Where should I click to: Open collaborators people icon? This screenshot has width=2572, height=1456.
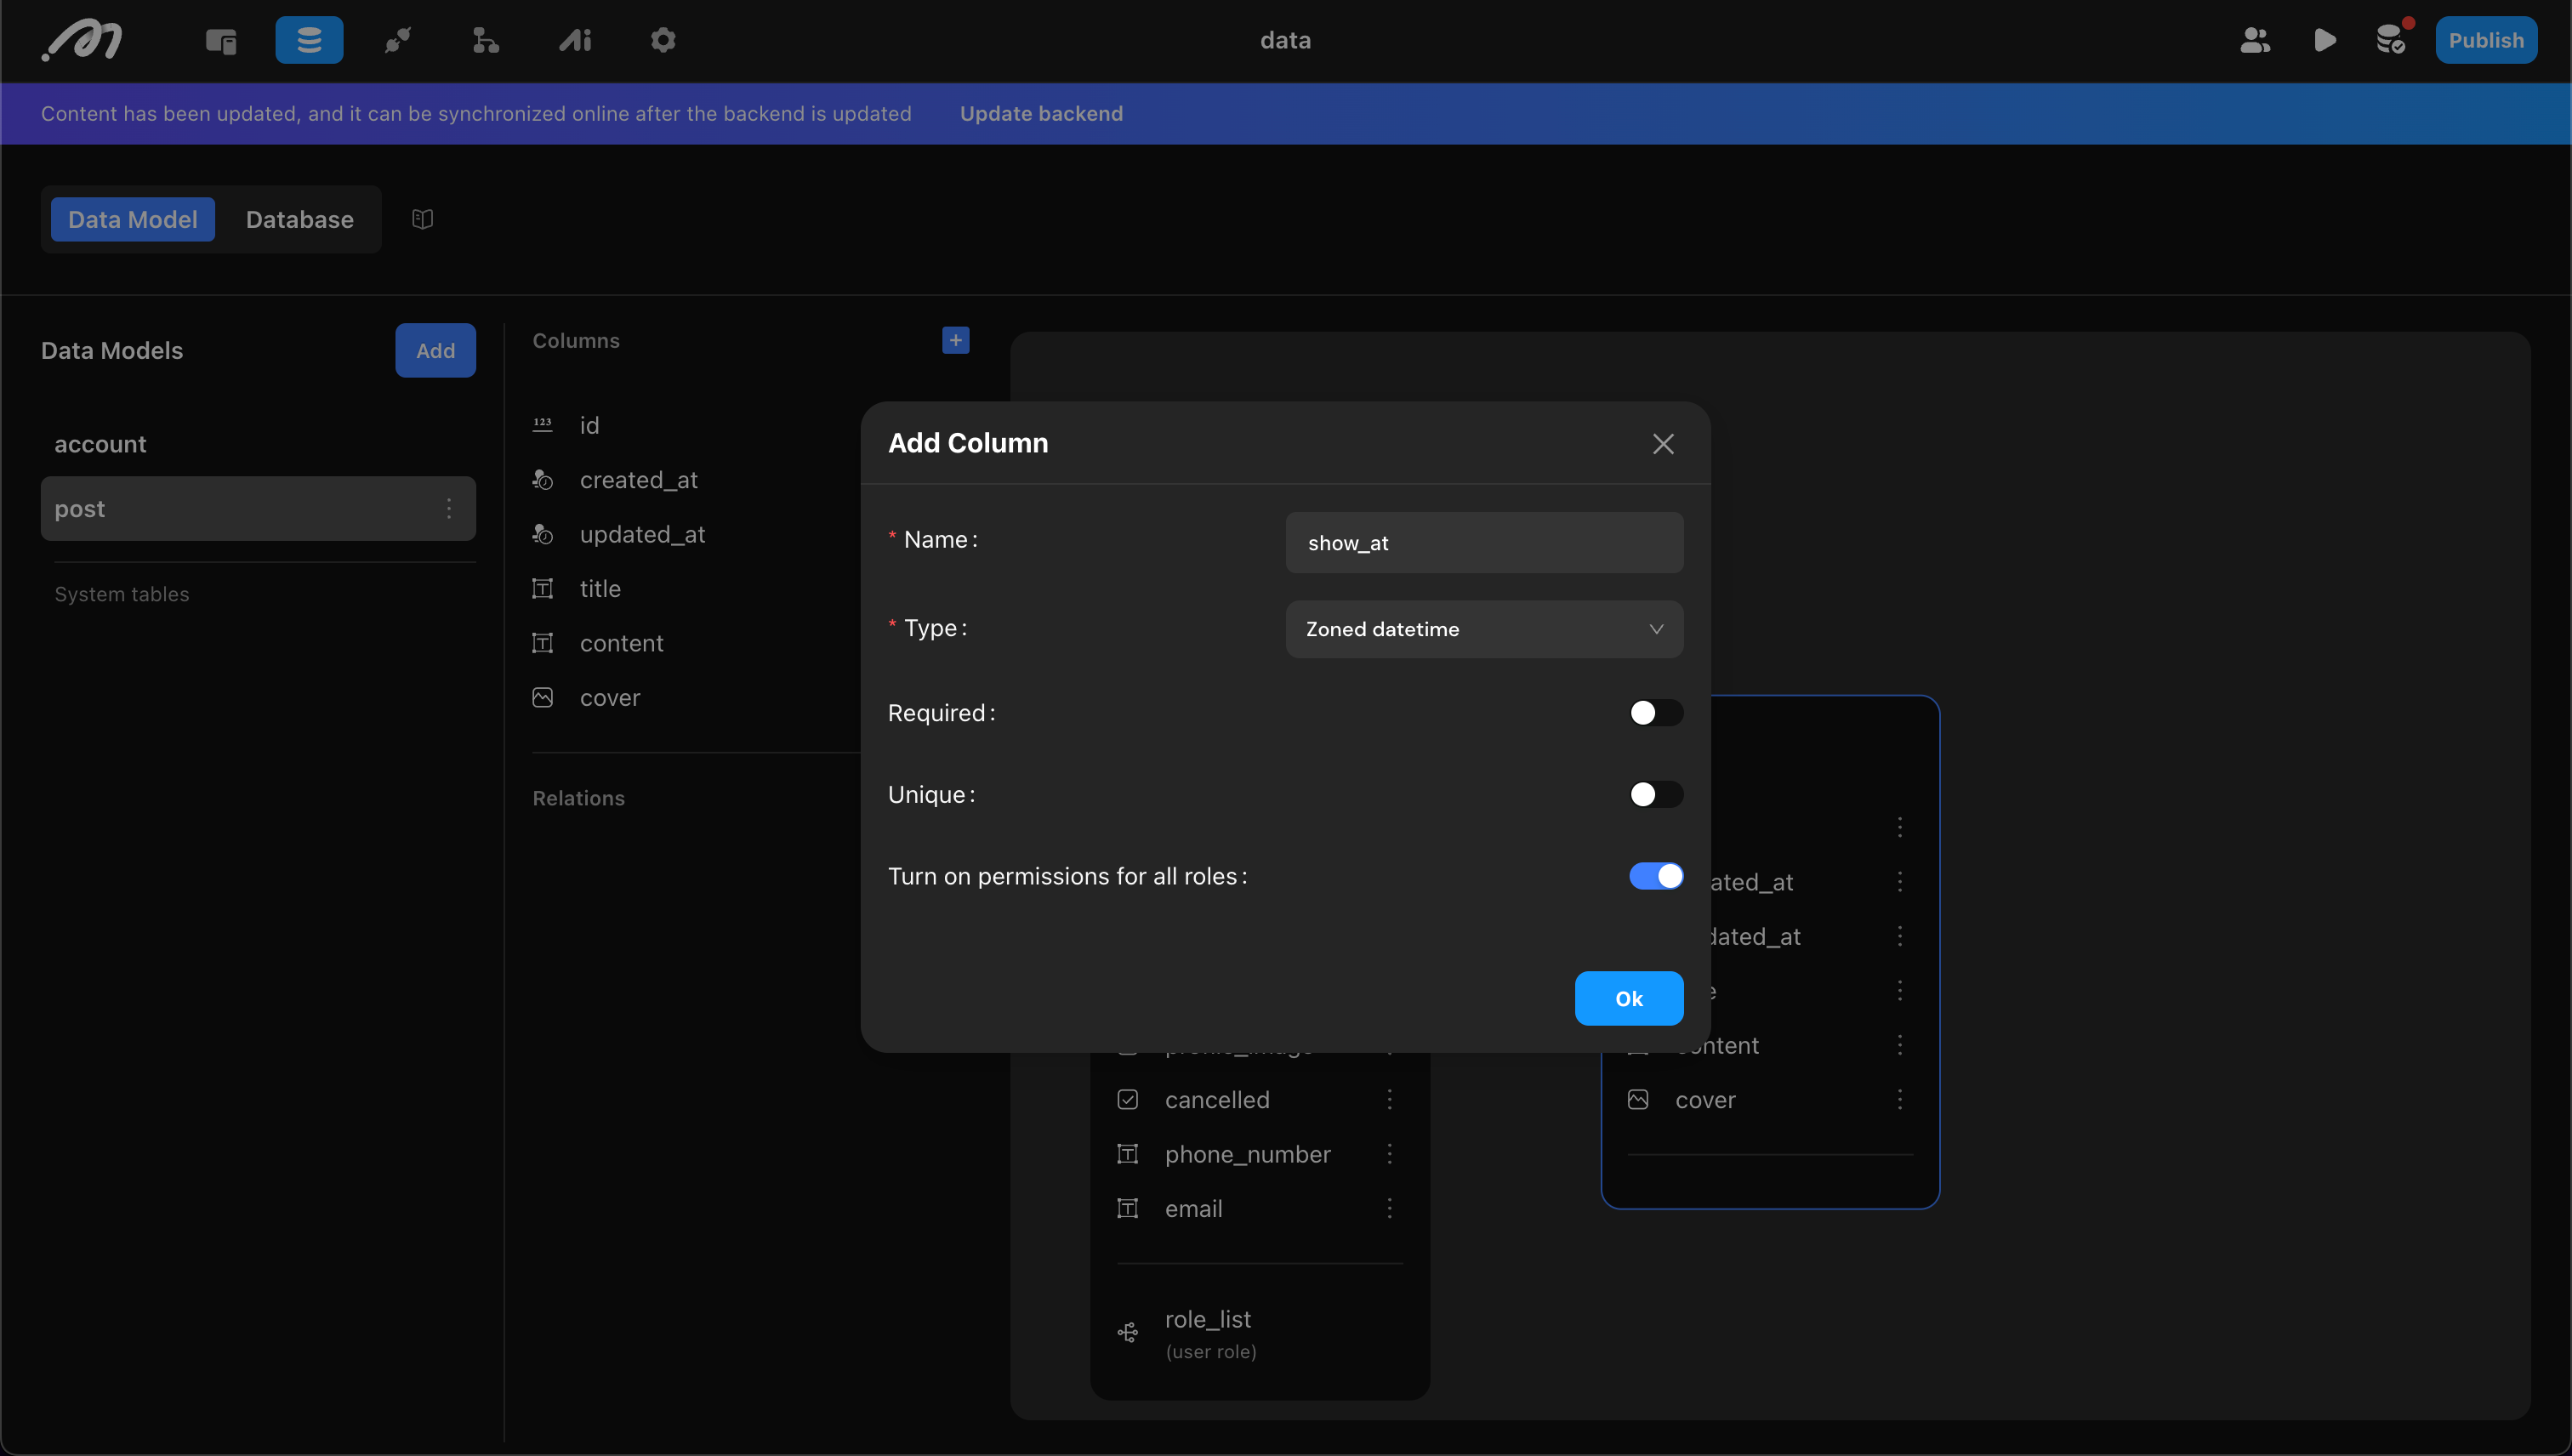click(2255, 41)
